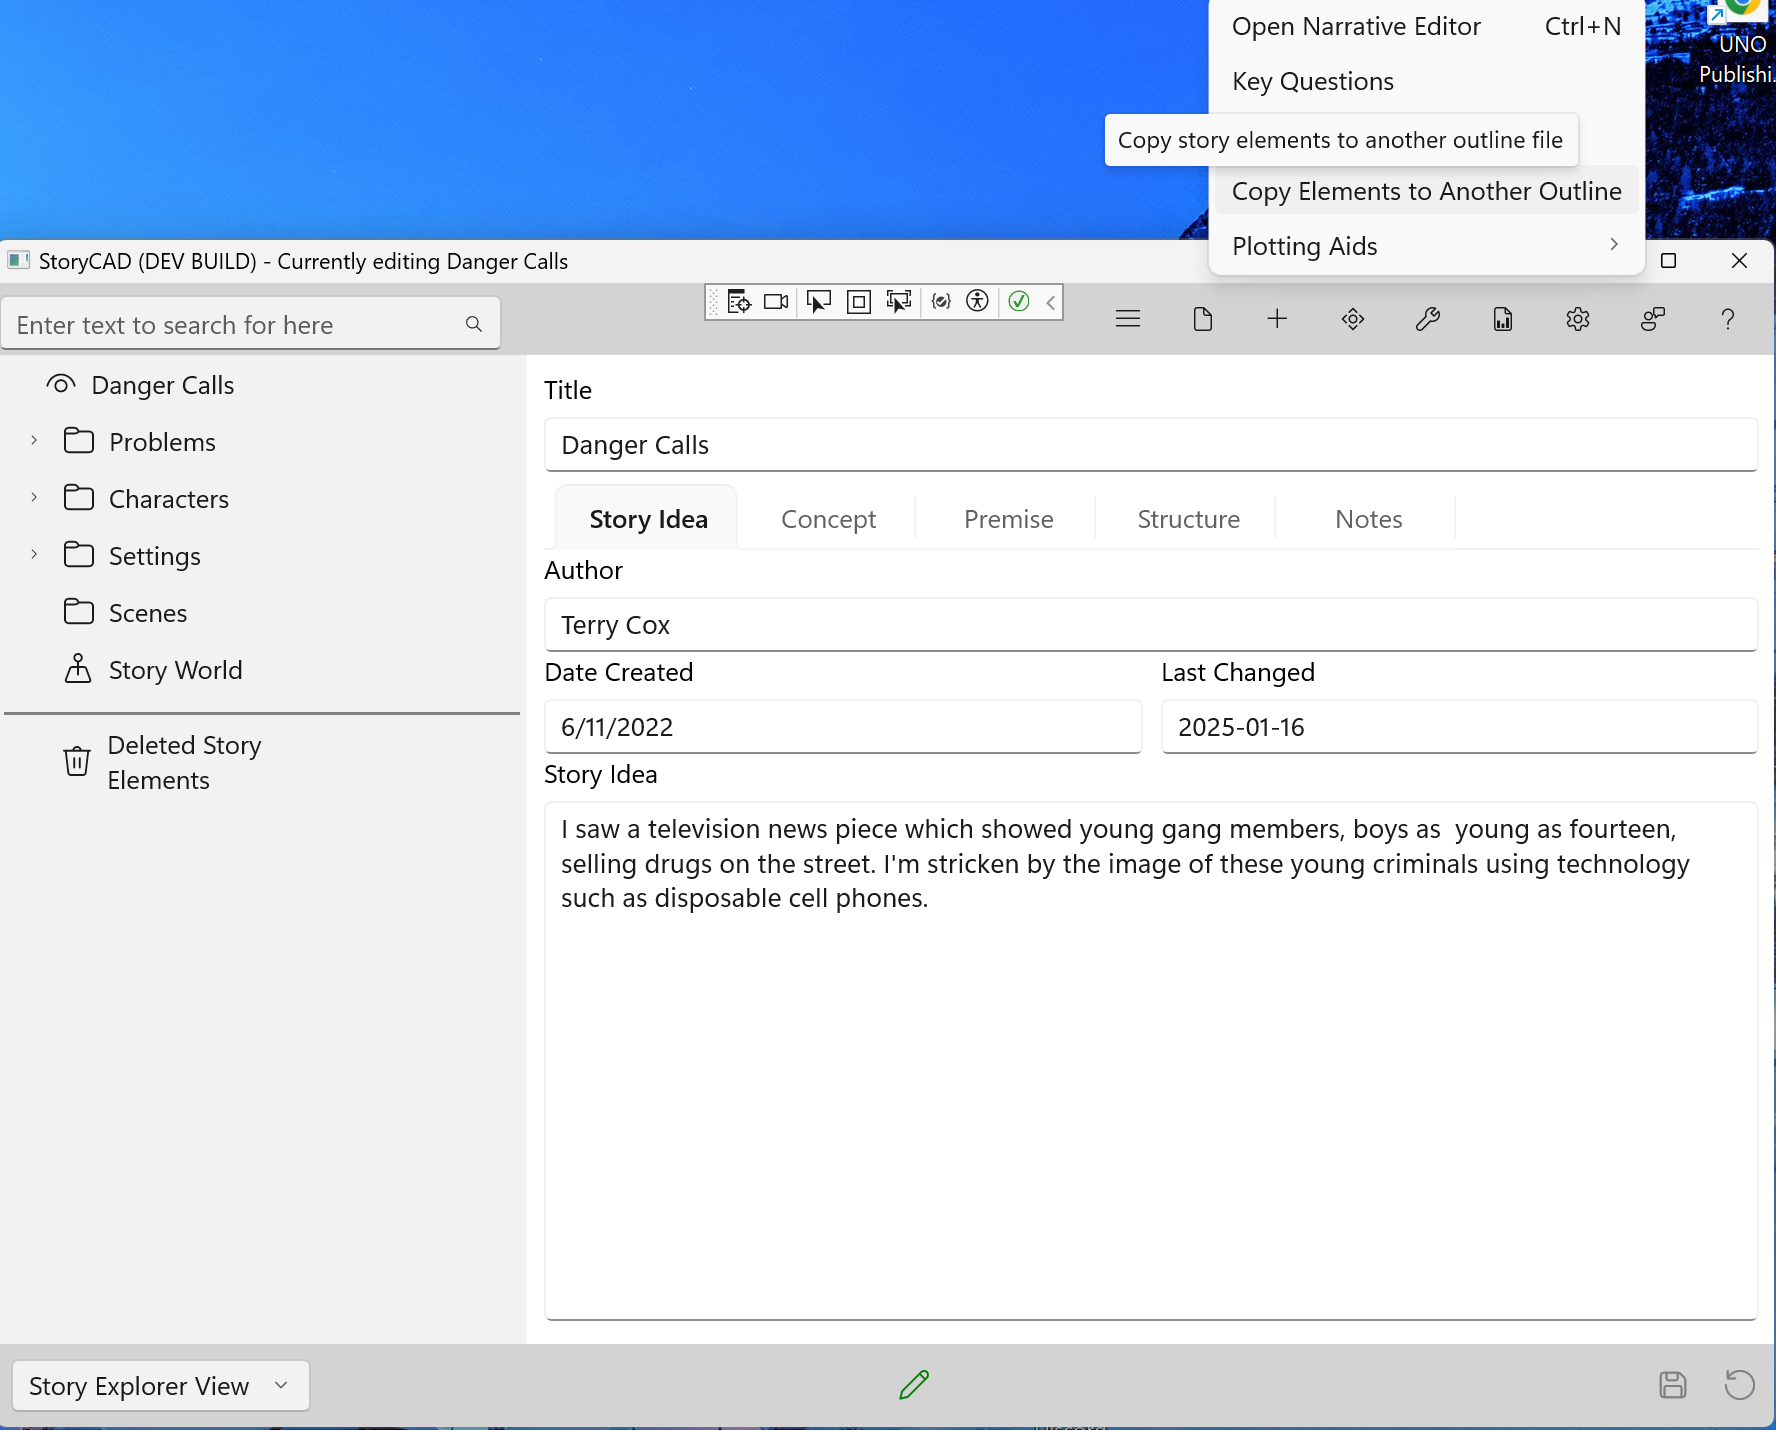Viewport: 1776px width, 1430px height.
Task: Expand the Problems folder chevron
Action: [33, 440]
